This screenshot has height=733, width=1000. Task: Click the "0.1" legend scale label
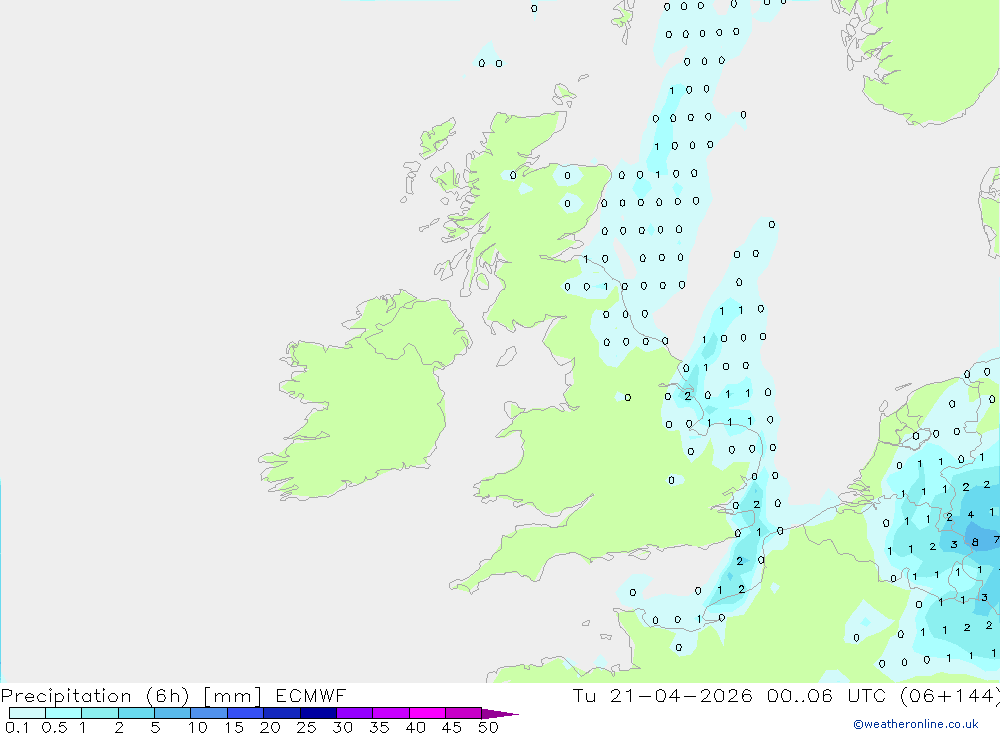point(17,727)
